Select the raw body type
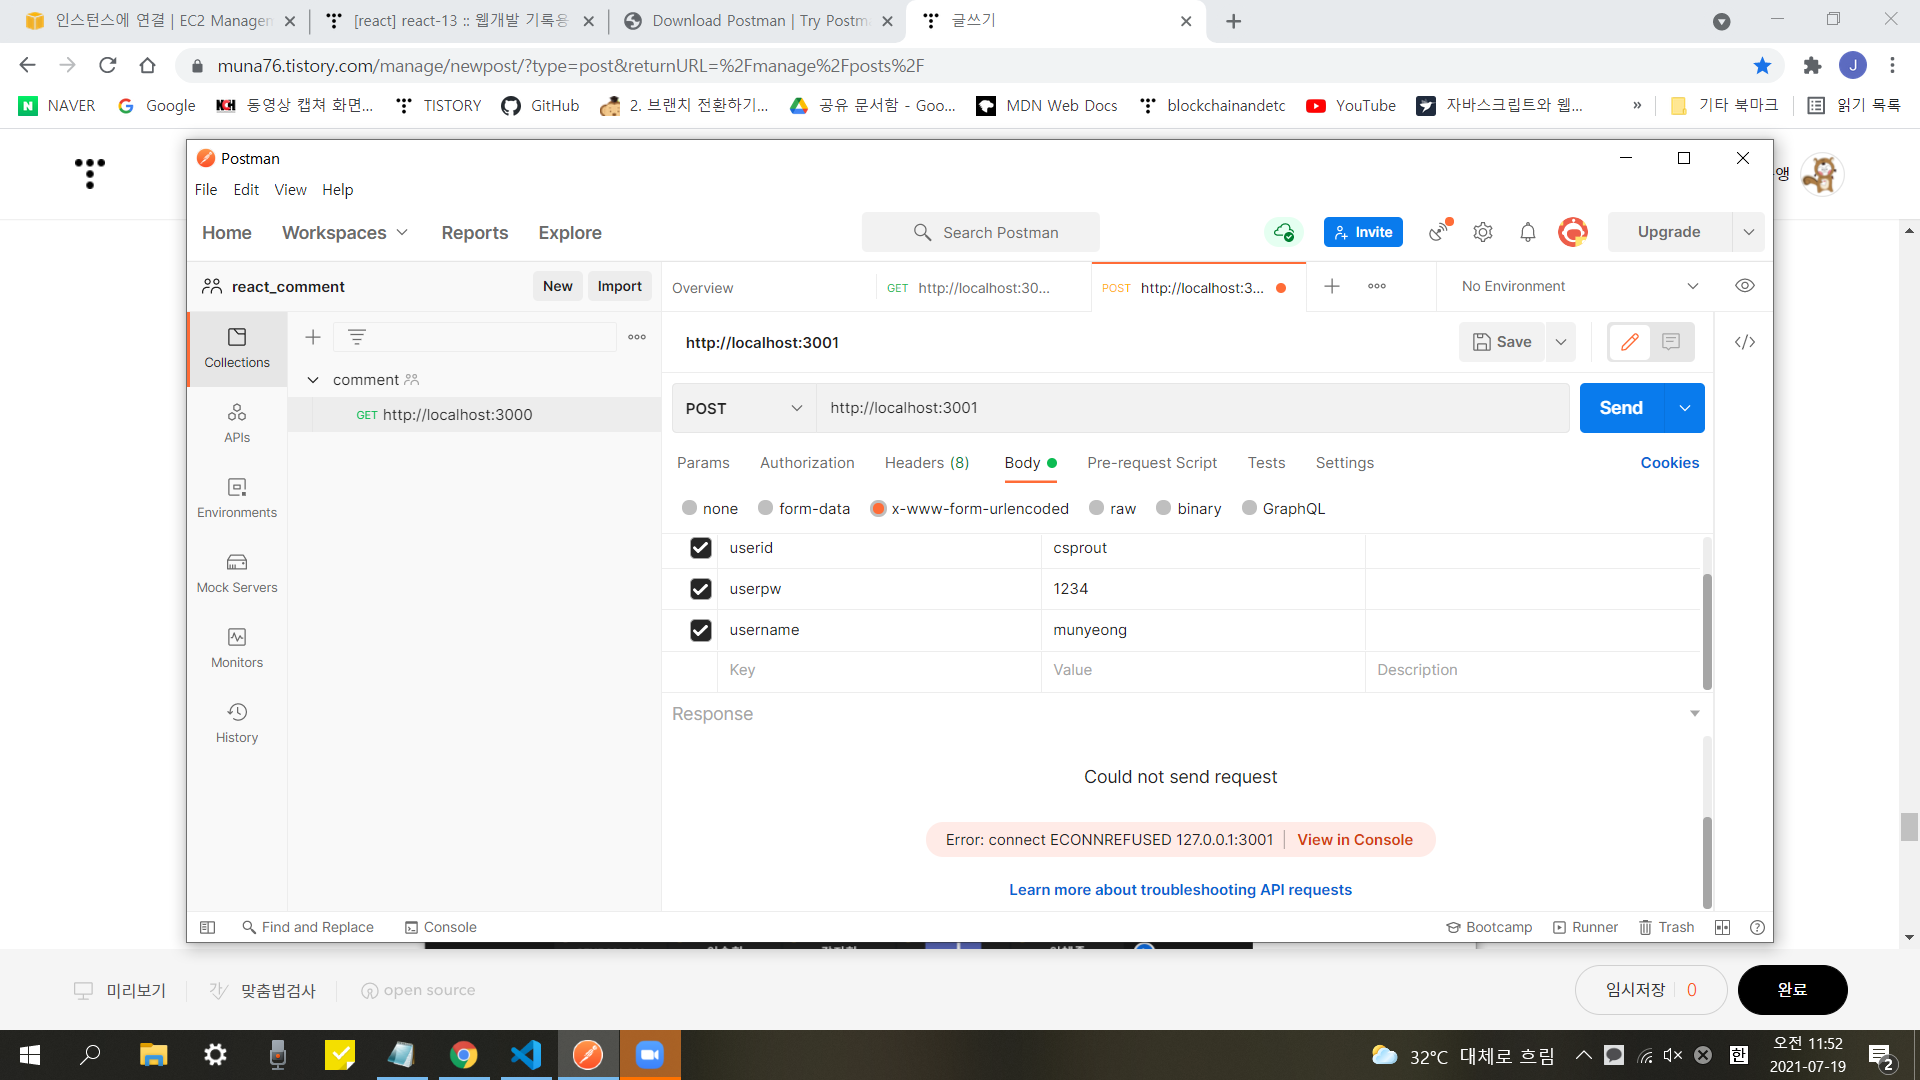 pos(1112,508)
